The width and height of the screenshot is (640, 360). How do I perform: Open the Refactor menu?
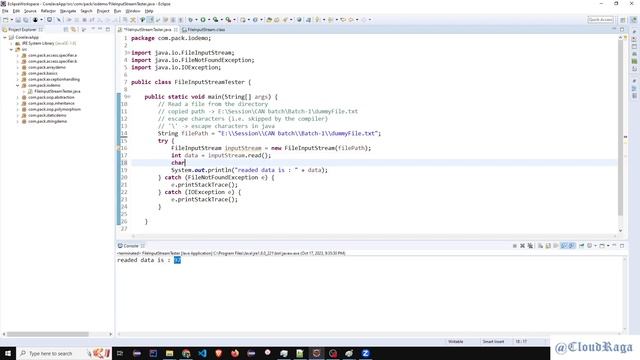click(48, 11)
